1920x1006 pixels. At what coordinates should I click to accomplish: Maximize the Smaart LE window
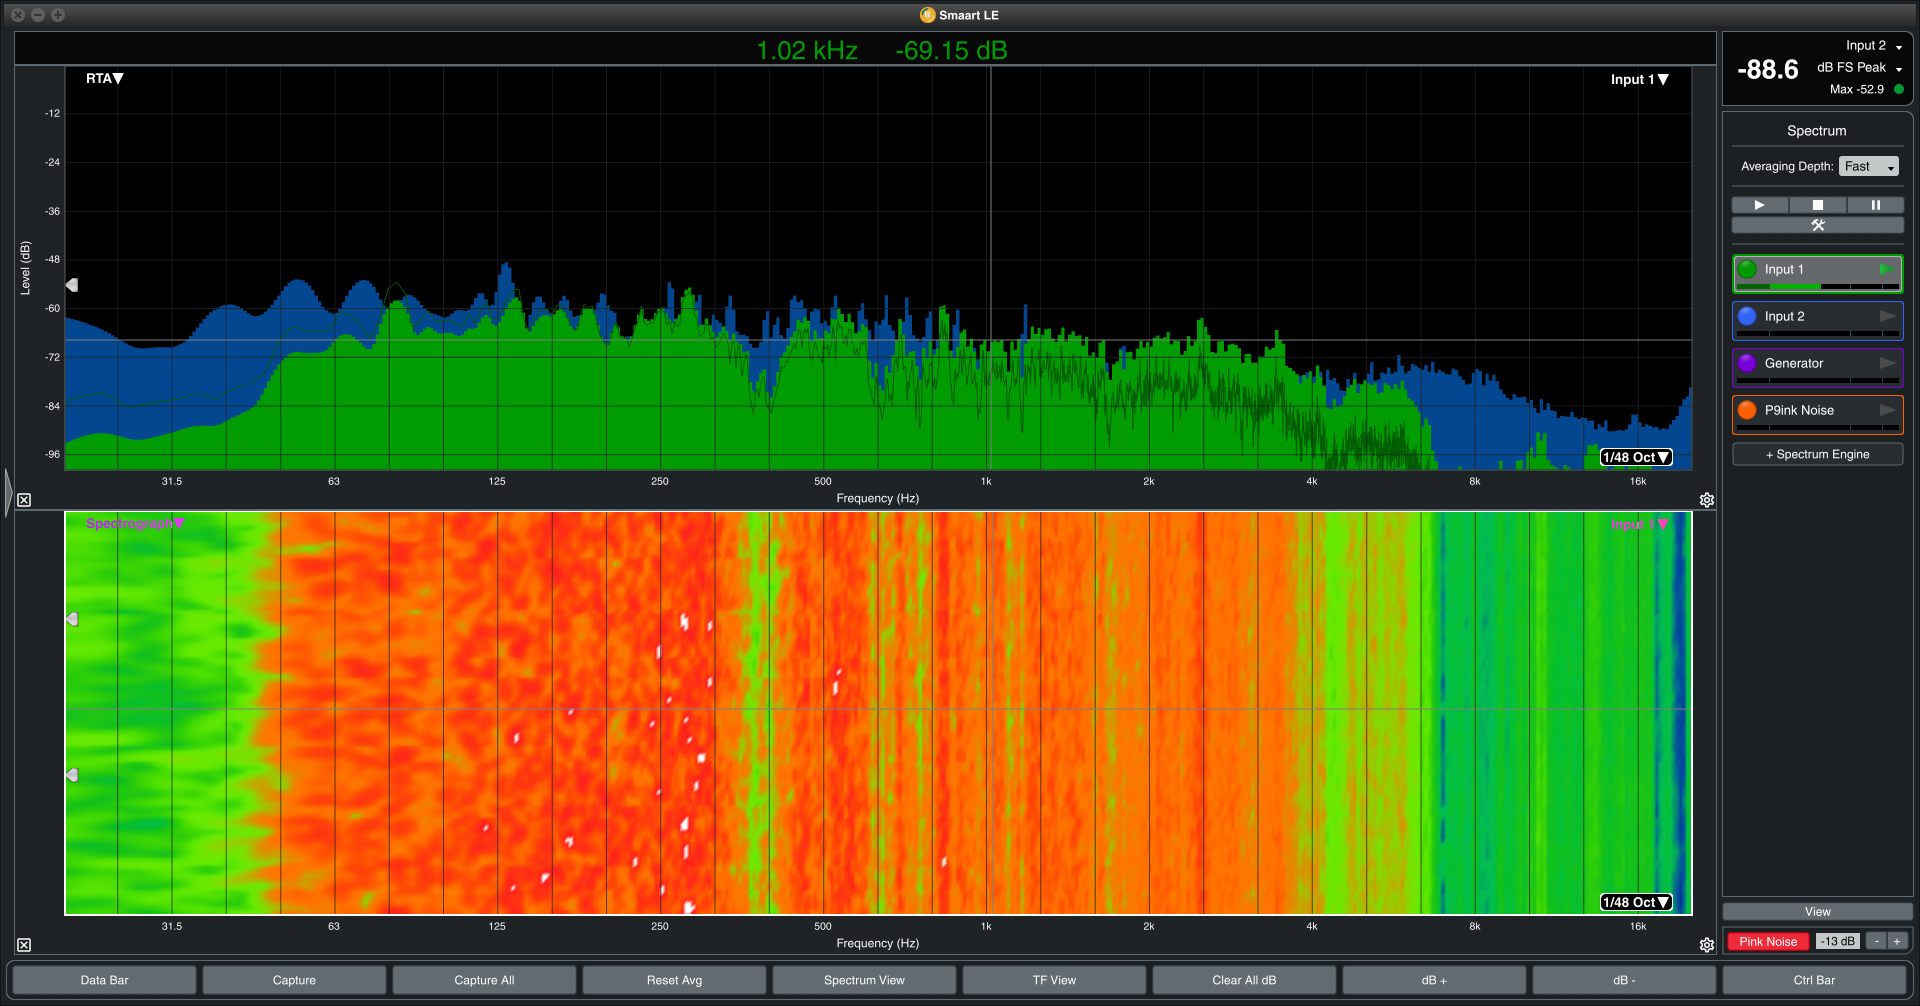pyautogui.click(x=58, y=15)
